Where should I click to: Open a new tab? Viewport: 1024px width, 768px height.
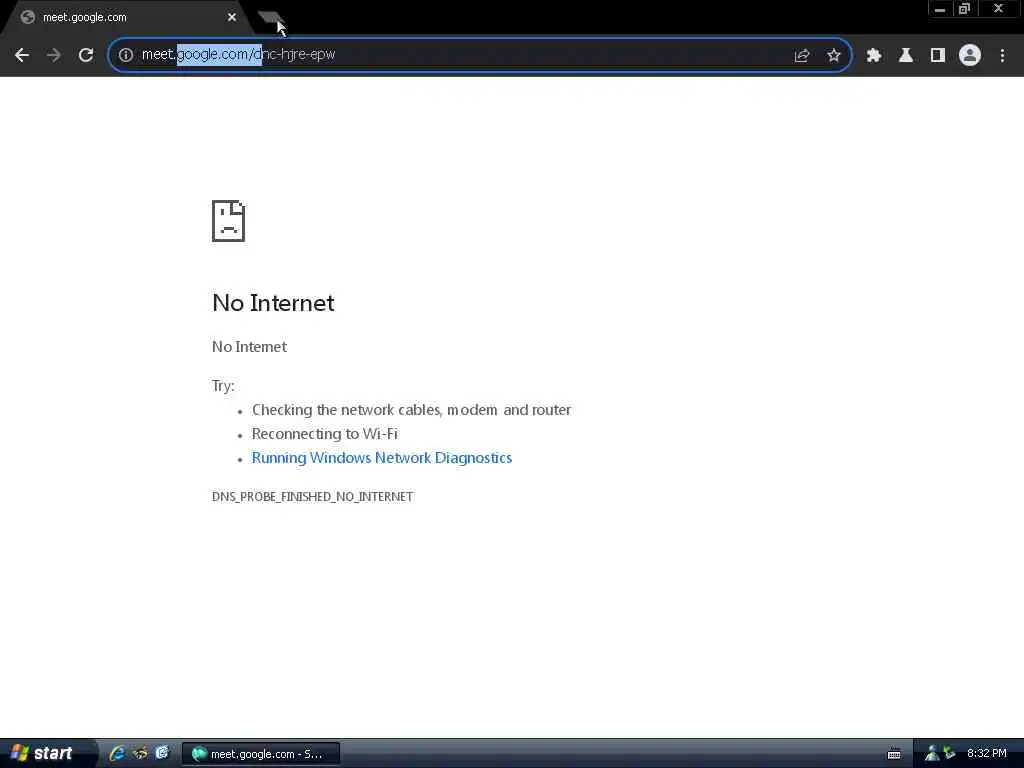point(271,18)
